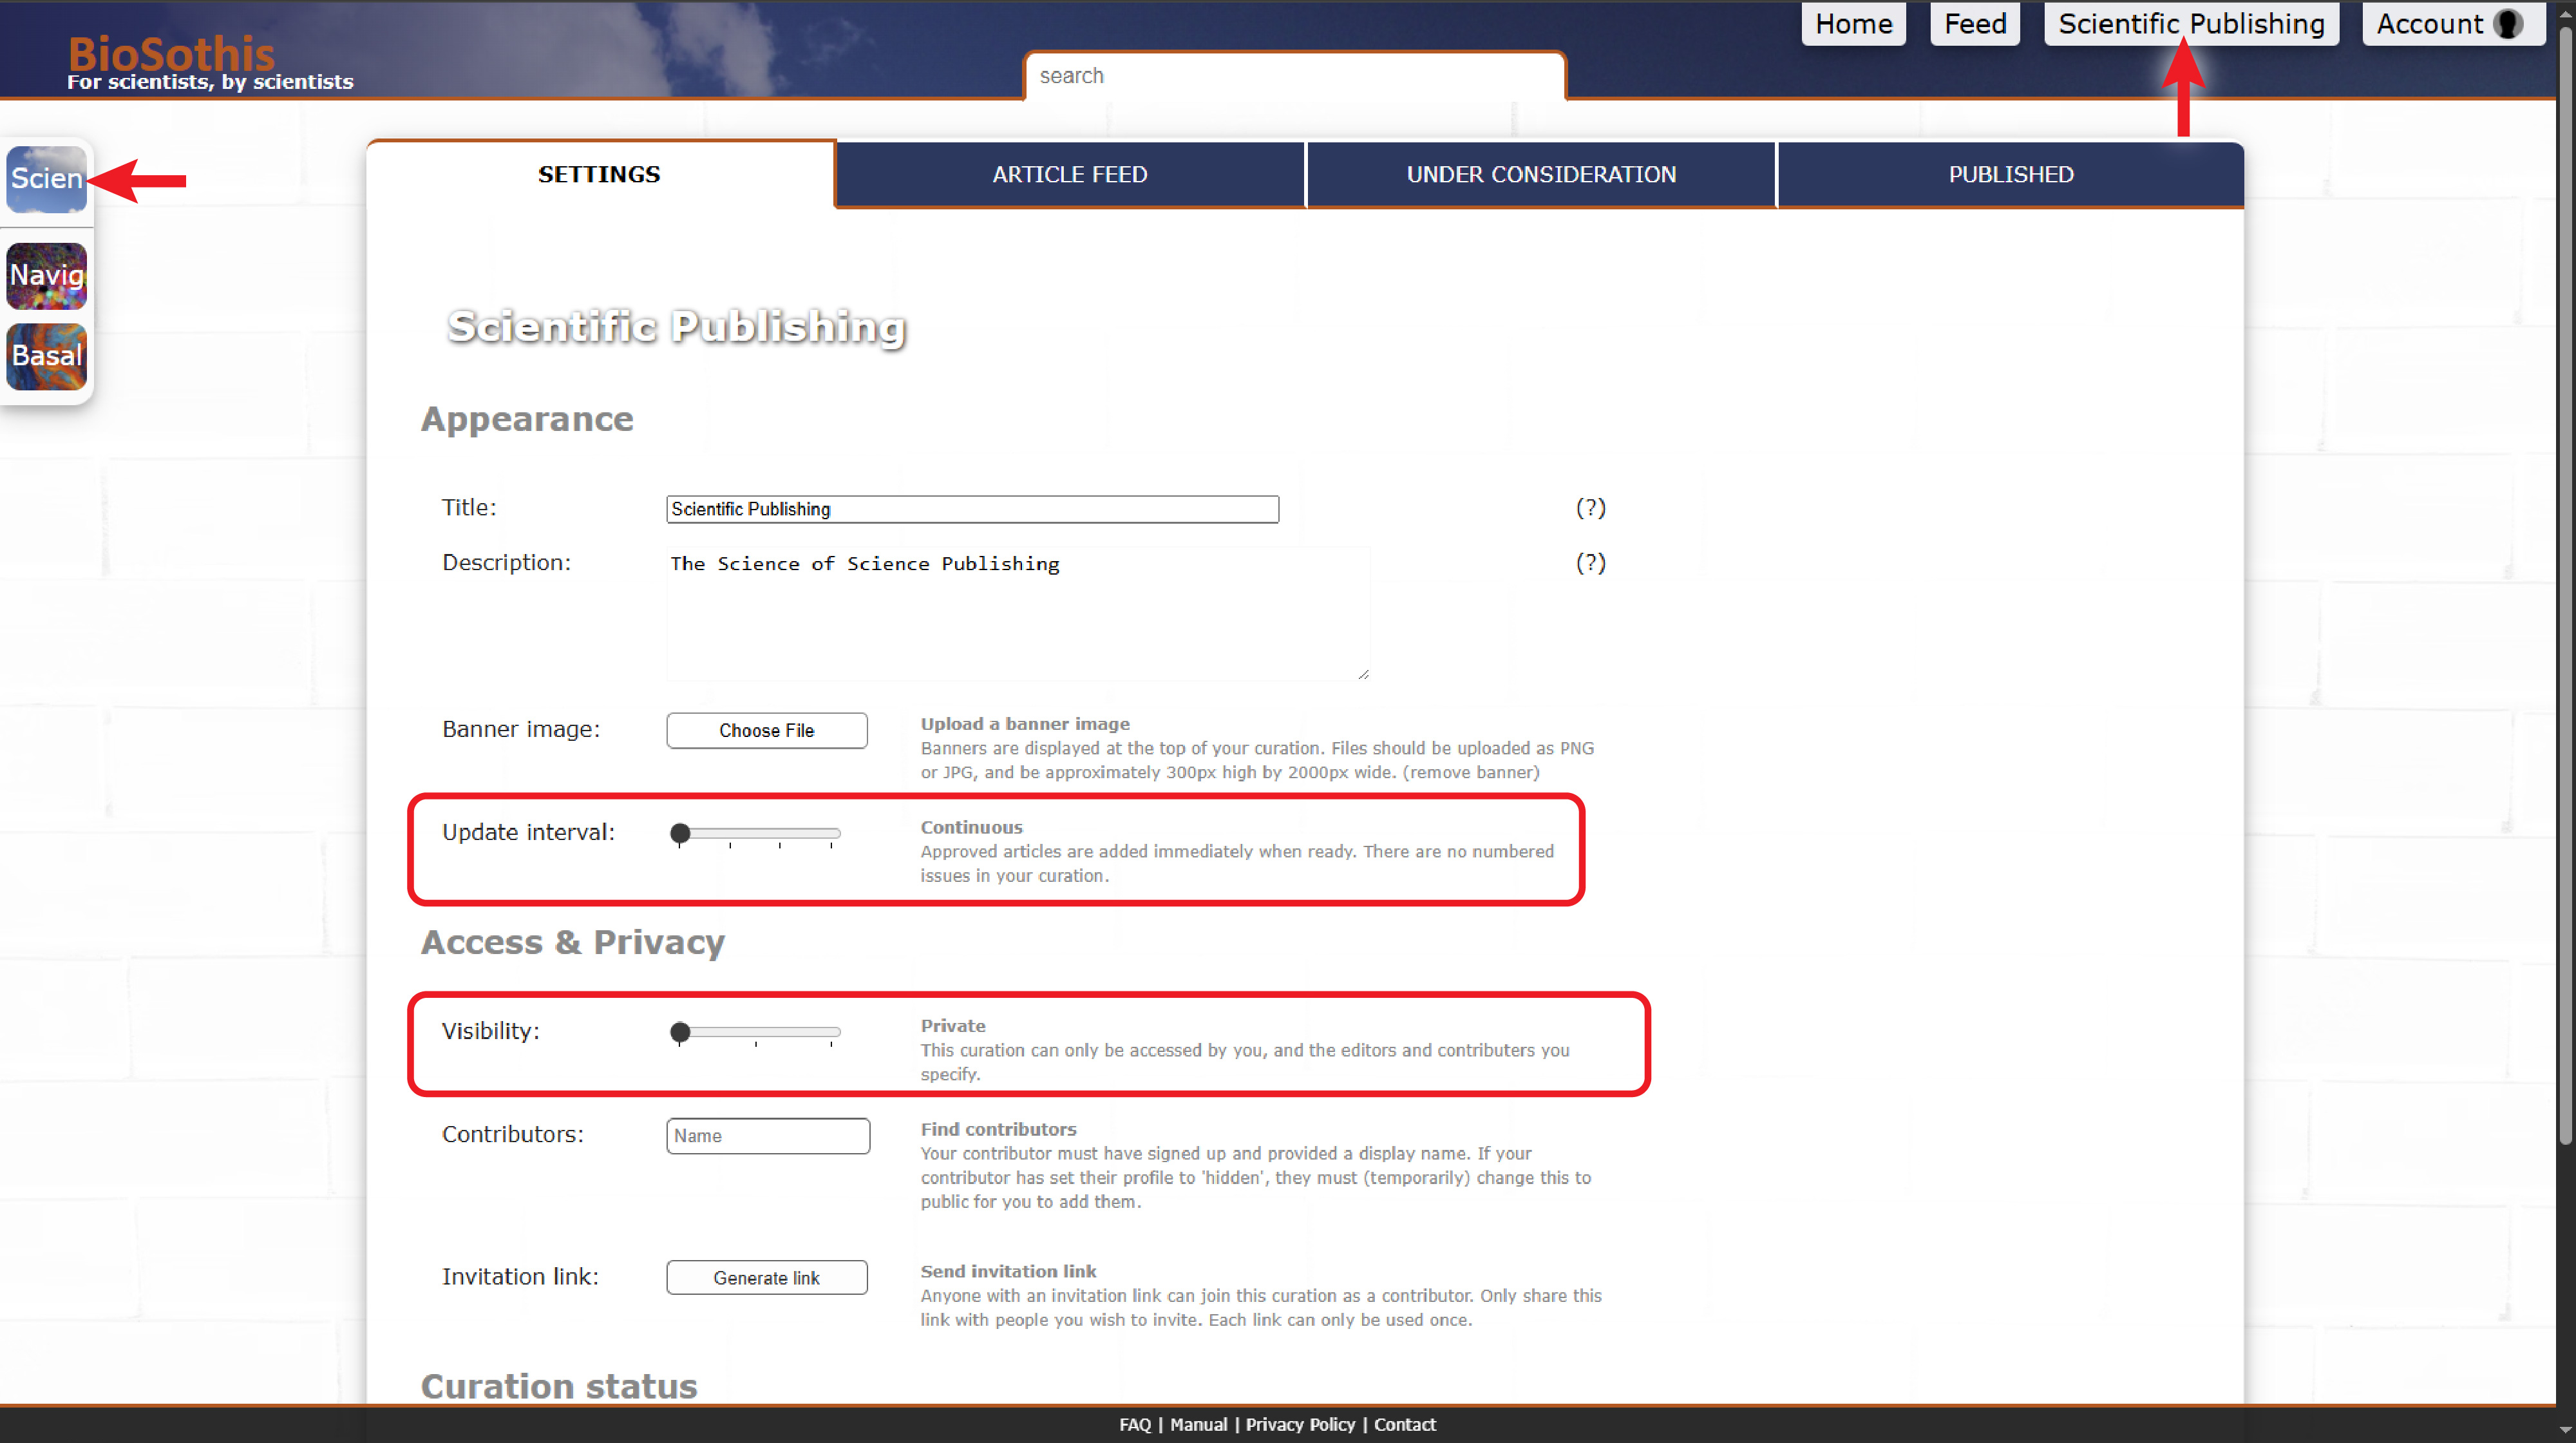
Task: Click the Description help question mark
Action: (x=1590, y=563)
